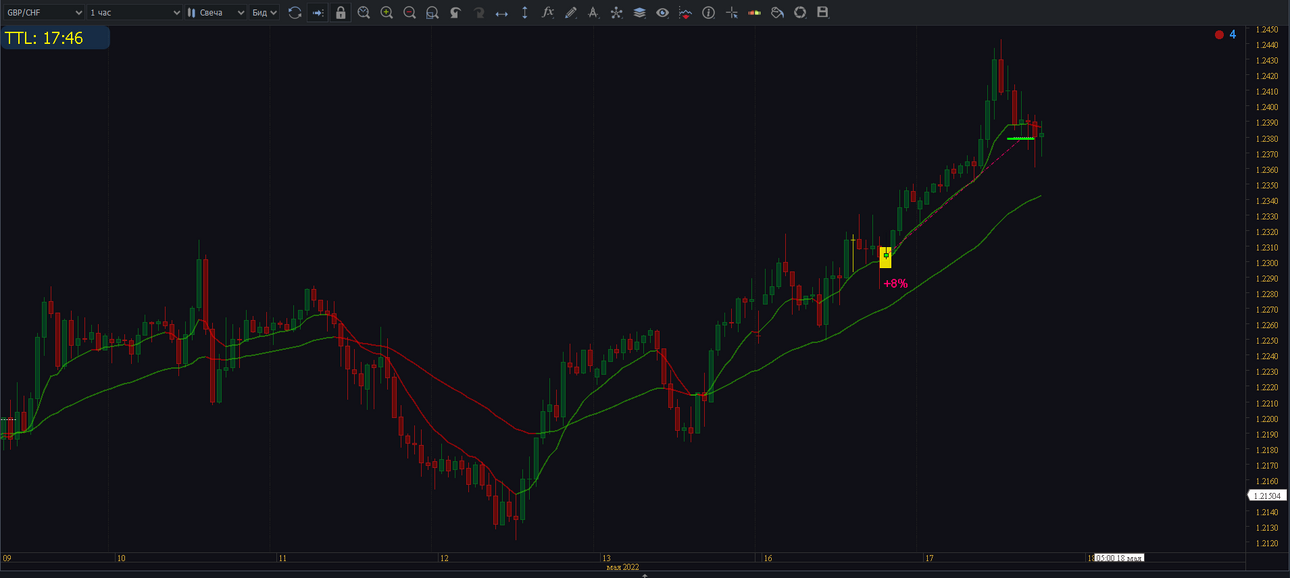Select the pencil drawing tool
Image resolution: width=1290 pixels, height=578 pixels.
point(571,13)
